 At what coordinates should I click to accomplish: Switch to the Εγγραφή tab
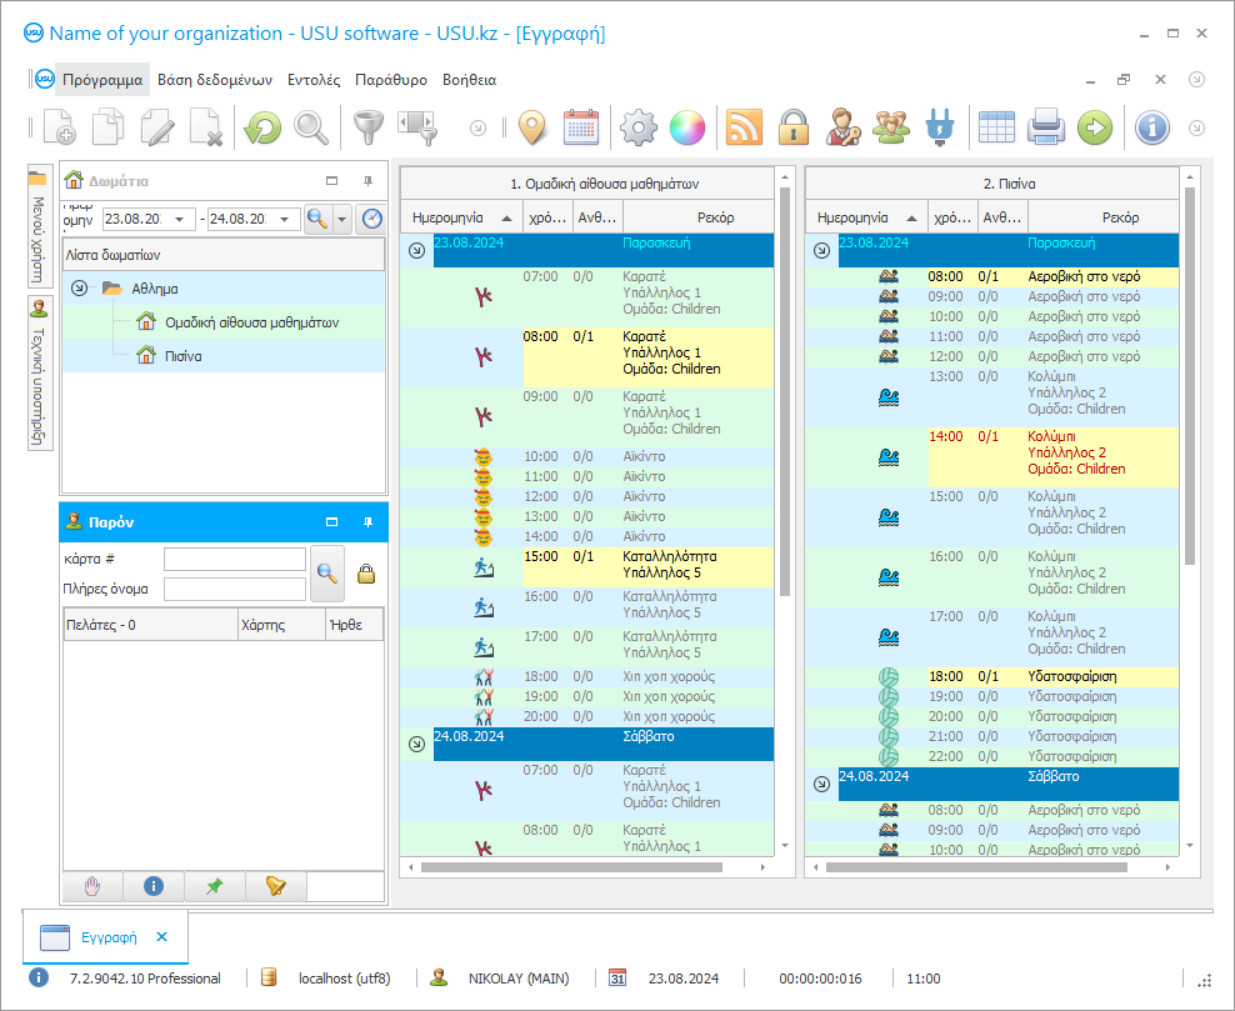(108, 937)
